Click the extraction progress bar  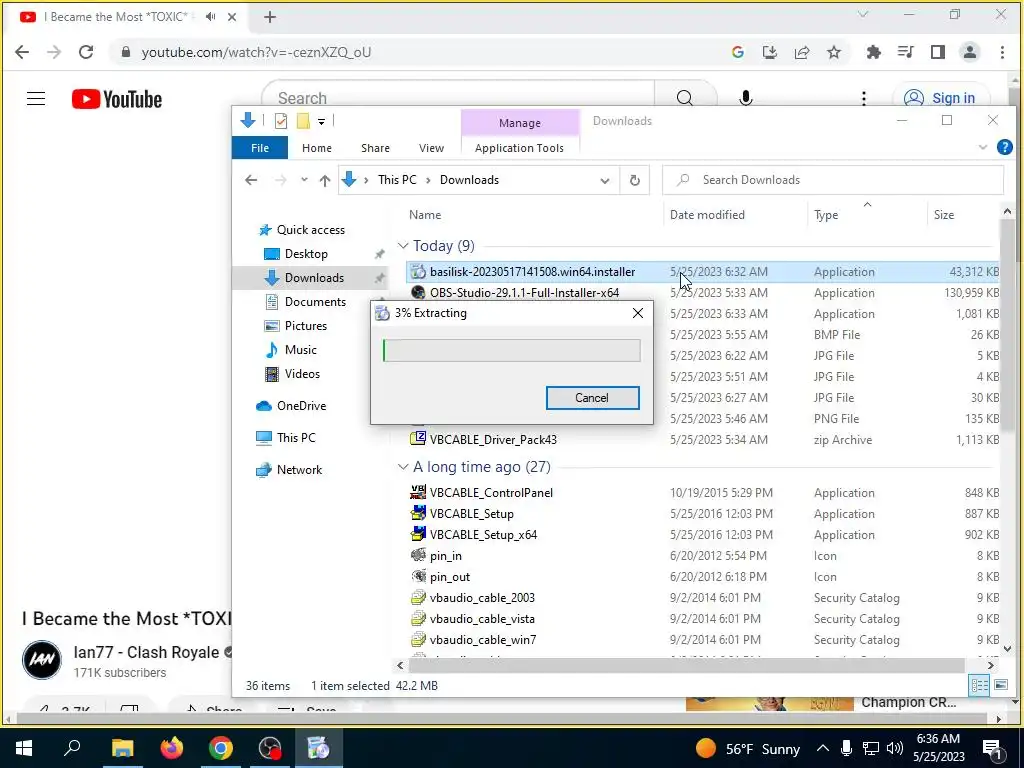[x=511, y=351]
